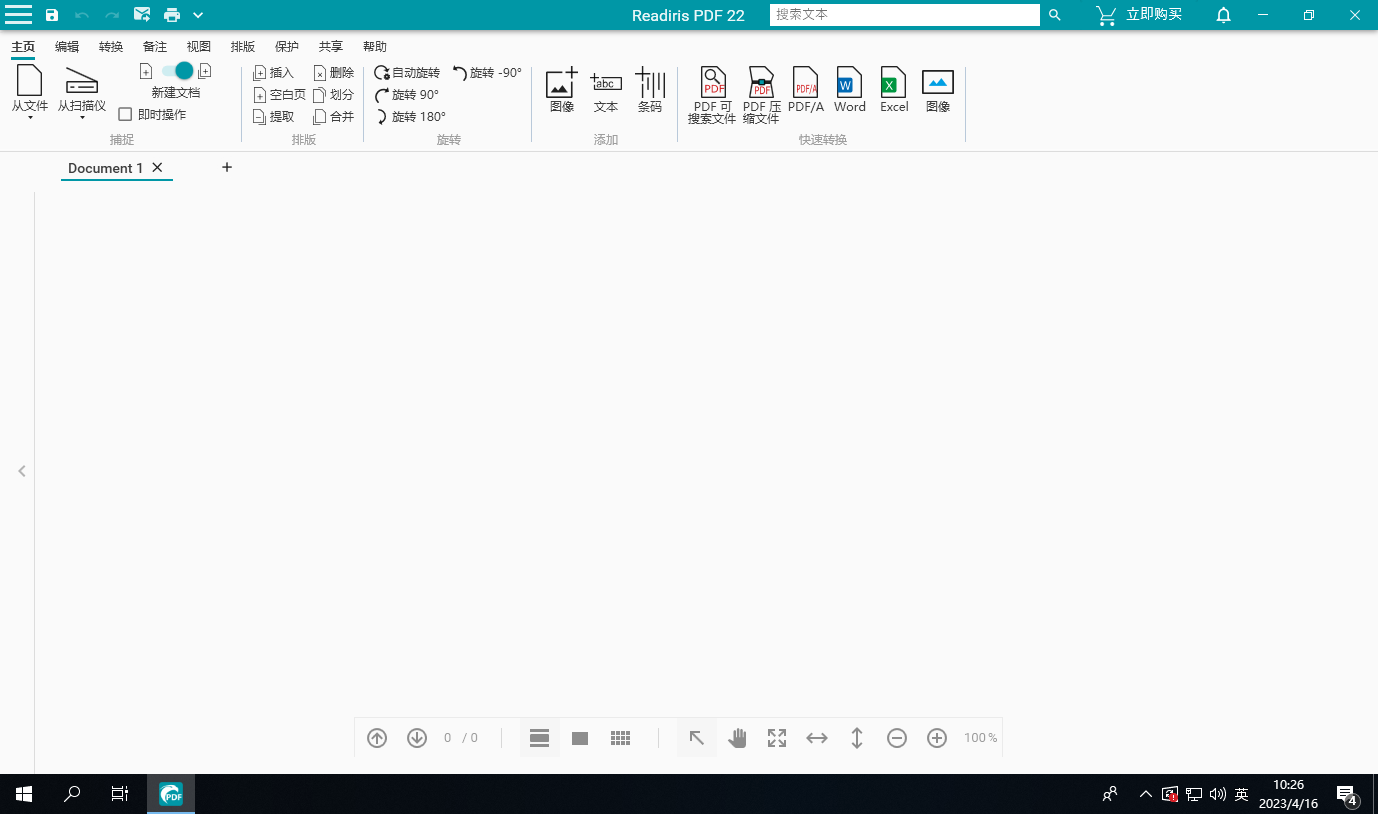
Task: Rotate the page with 旋转 -90°
Action: 487,73
